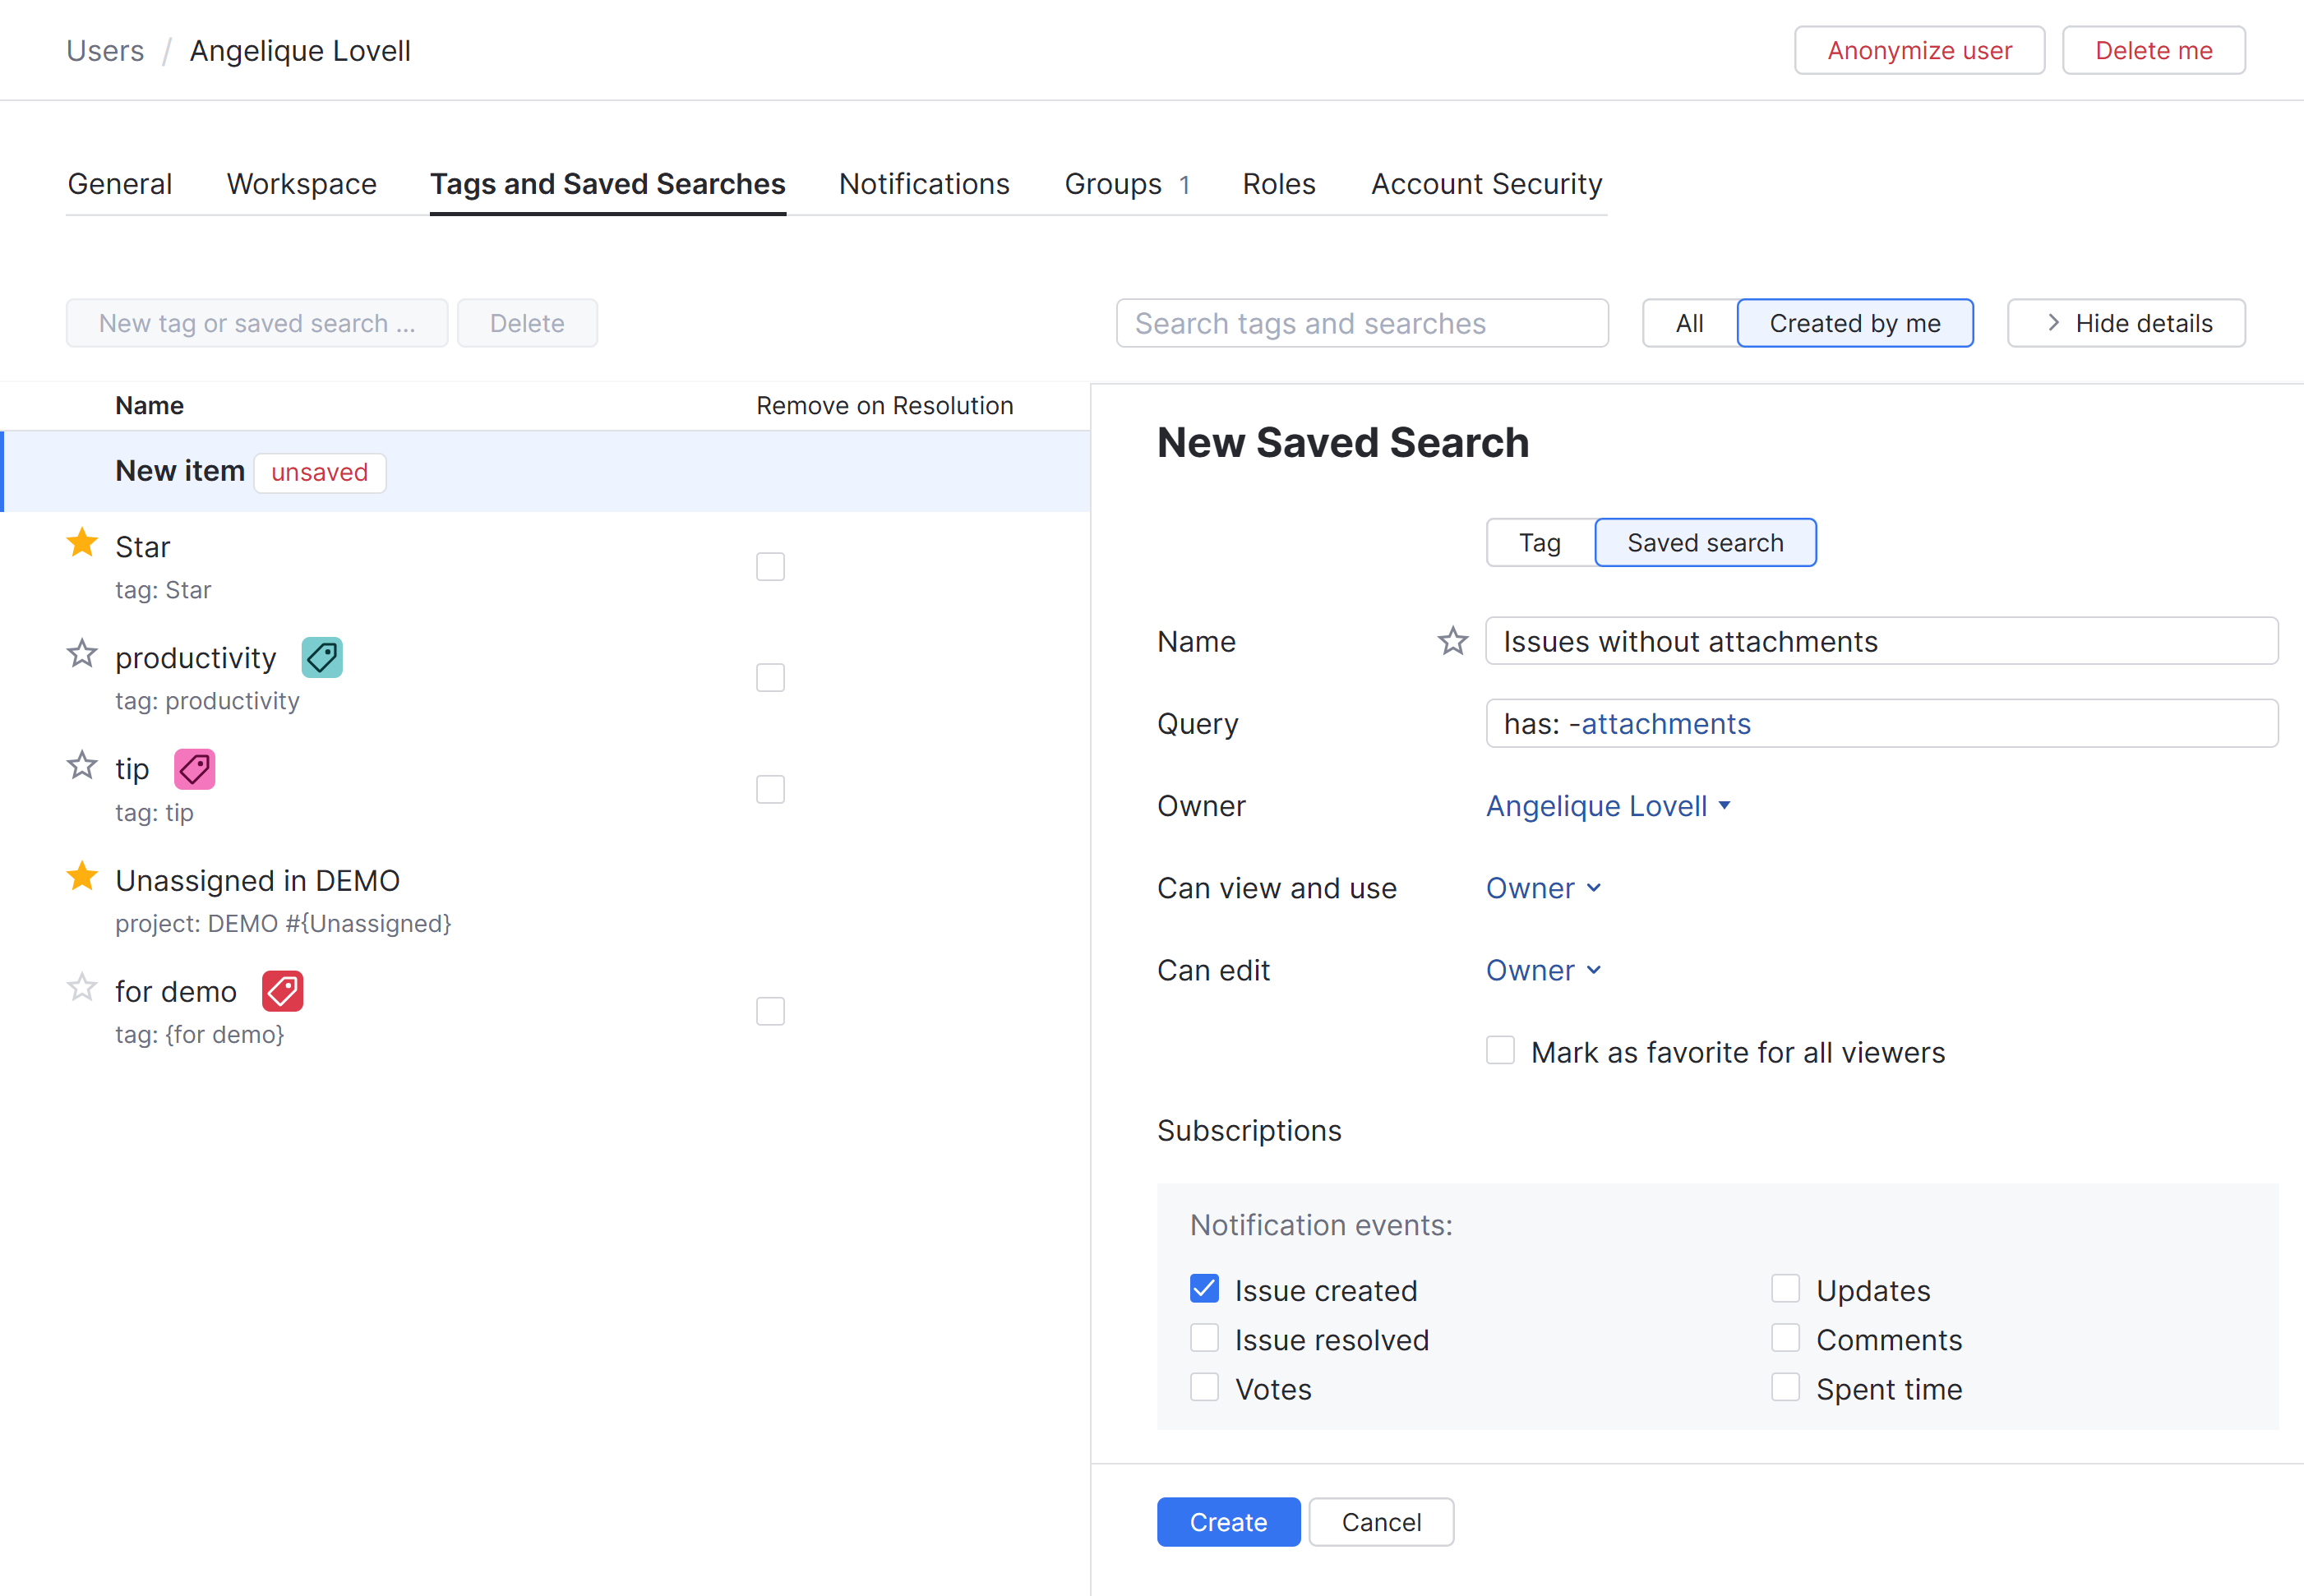
Task: Mark the new saved search as favorite via star icon
Action: (1452, 641)
